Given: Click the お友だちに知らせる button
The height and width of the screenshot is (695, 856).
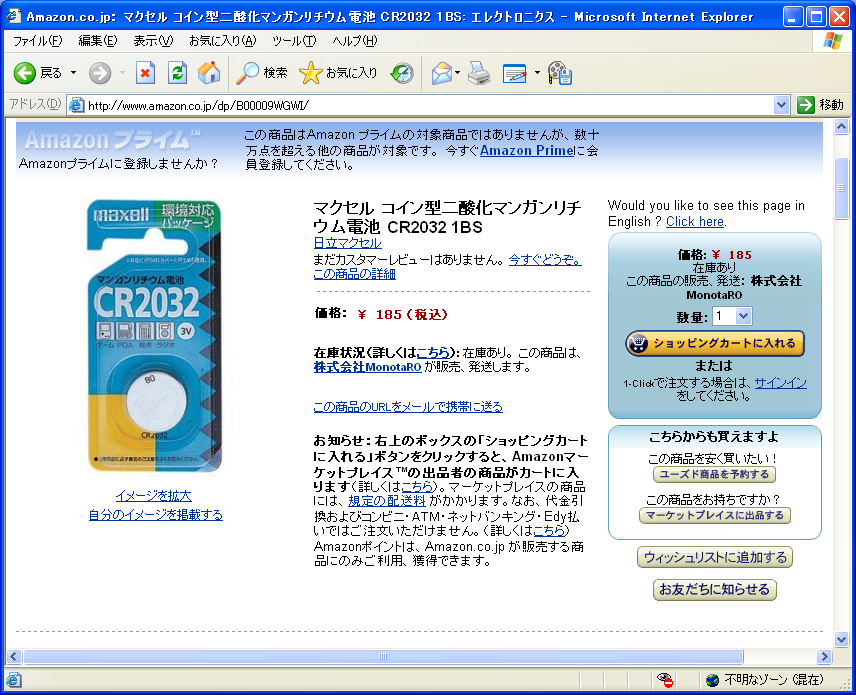Looking at the screenshot, I should point(715,590).
